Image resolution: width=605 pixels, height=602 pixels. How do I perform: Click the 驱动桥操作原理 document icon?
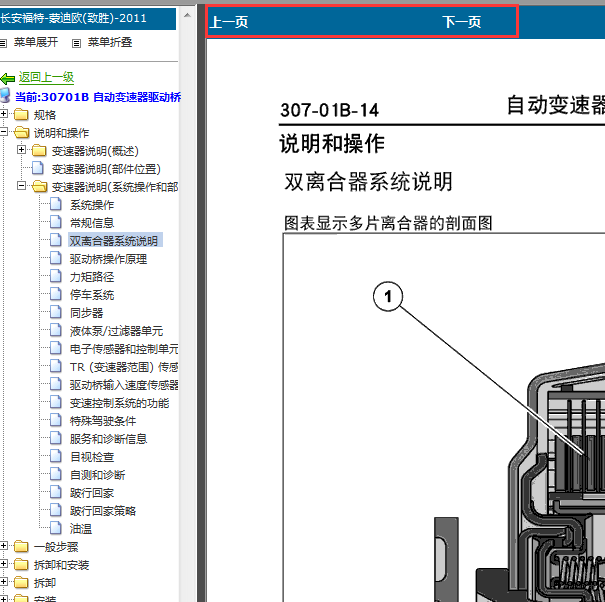click(x=56, y=258)
